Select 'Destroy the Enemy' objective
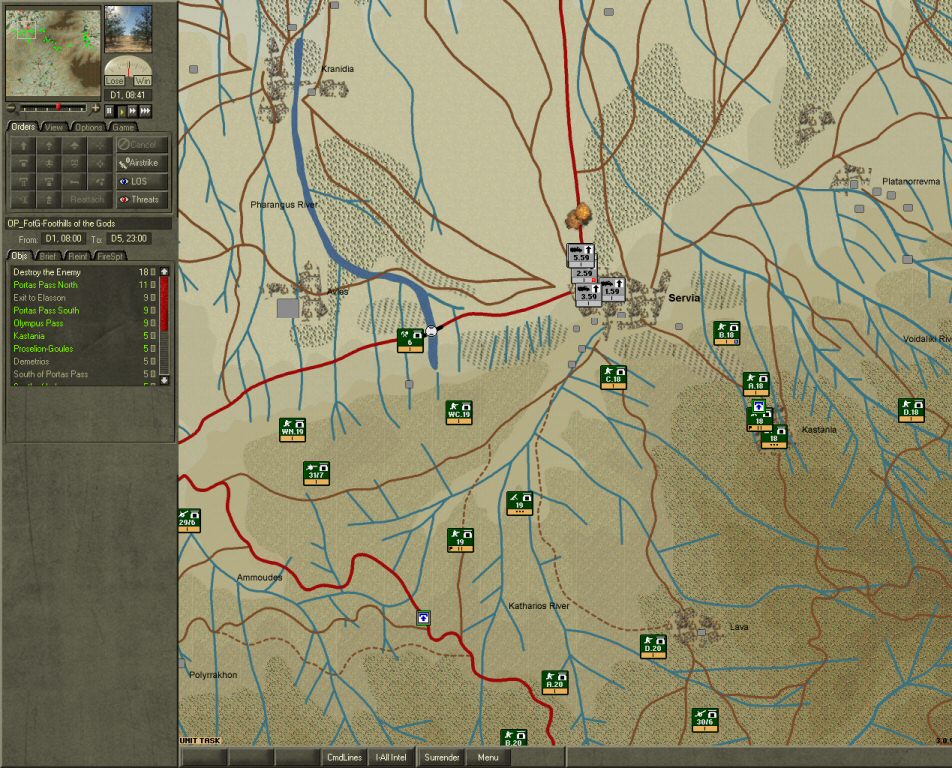The height and width of the screenshot is (768, 952). click(x=84, y=272)
